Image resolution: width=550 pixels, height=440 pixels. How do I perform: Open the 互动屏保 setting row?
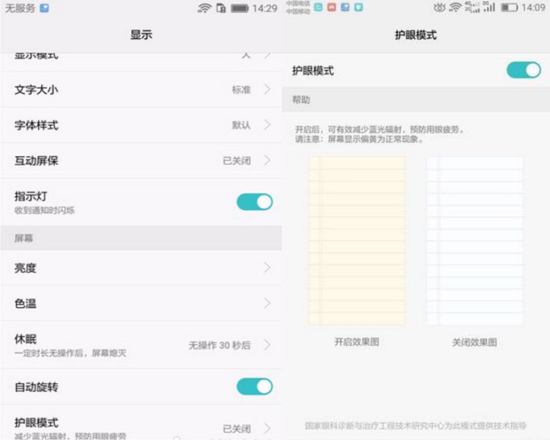[141, 161]
